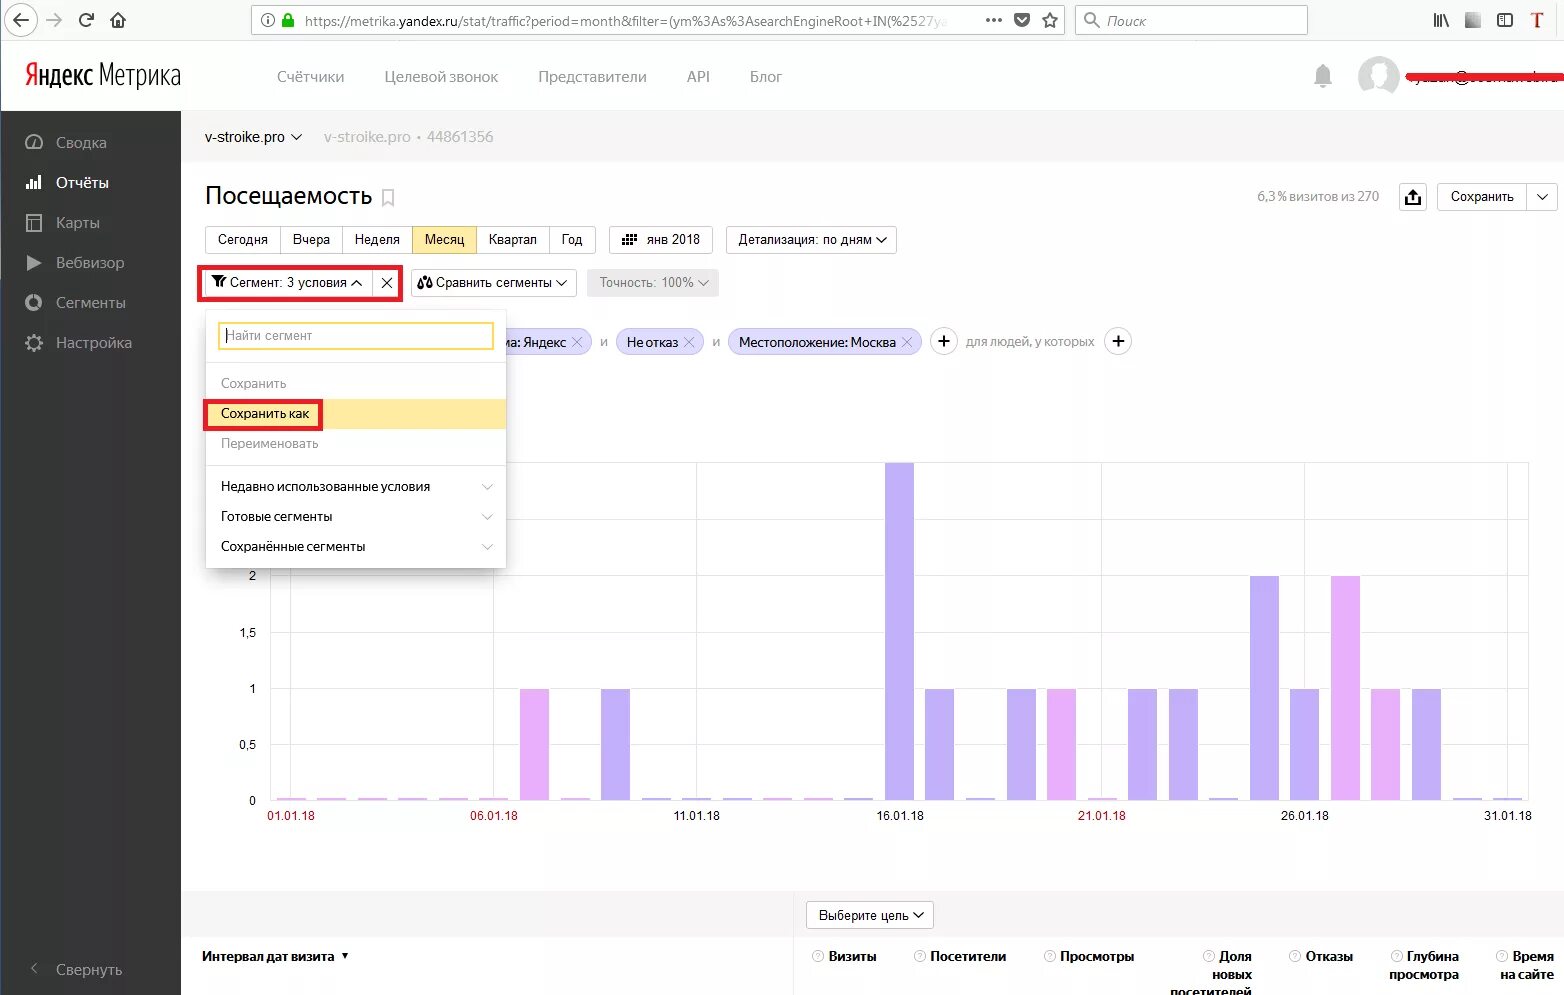Click the browser address bar URL
Screen dimensions: 1564x995
[x=625, y=20]
